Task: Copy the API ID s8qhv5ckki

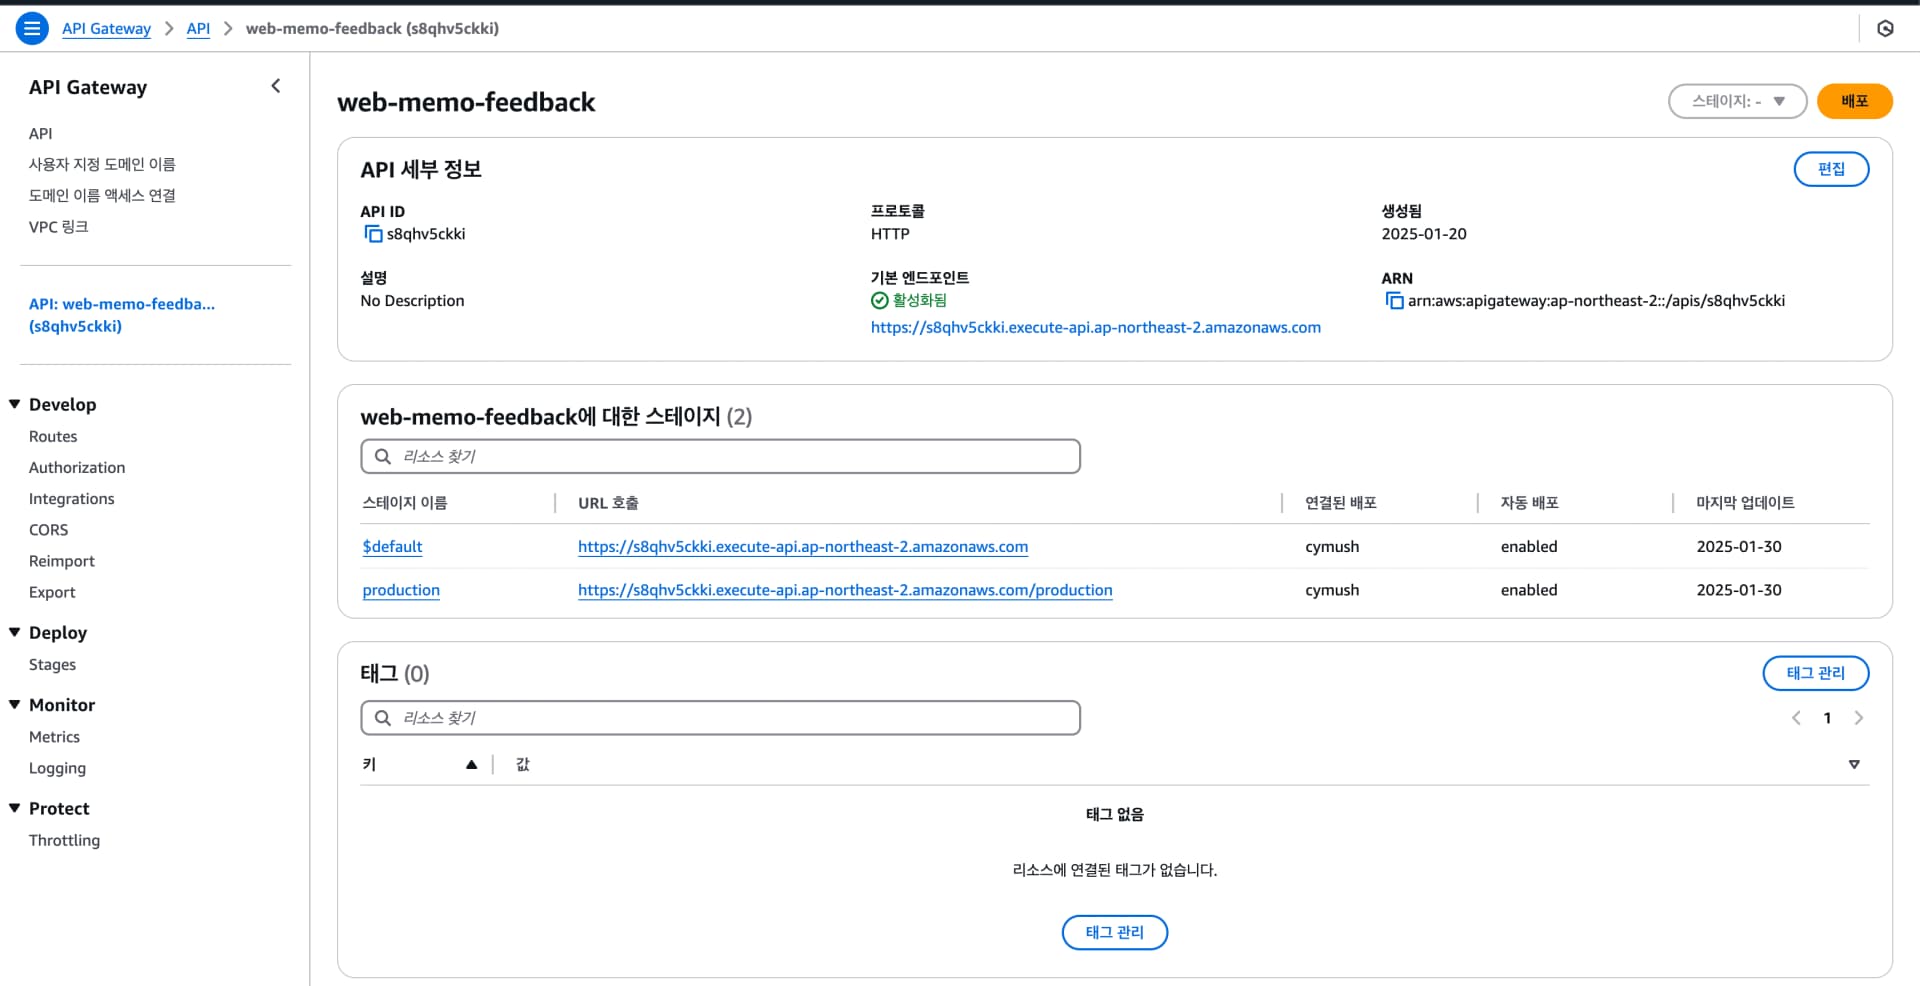Action: pos(373,234)
